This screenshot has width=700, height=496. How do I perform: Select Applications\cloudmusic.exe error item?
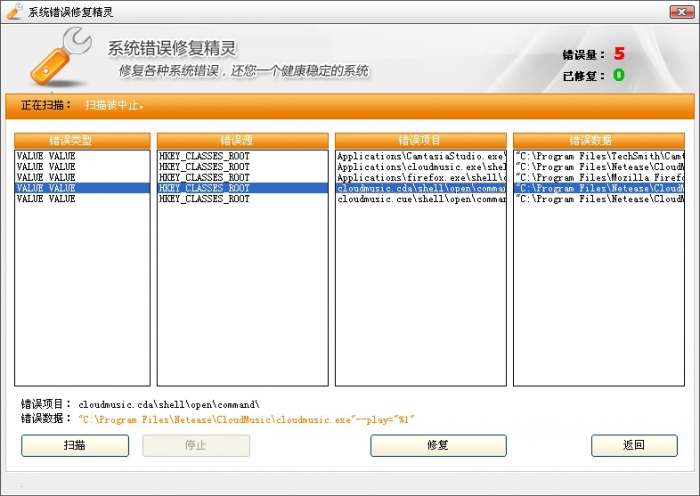[x=421, y=167]
